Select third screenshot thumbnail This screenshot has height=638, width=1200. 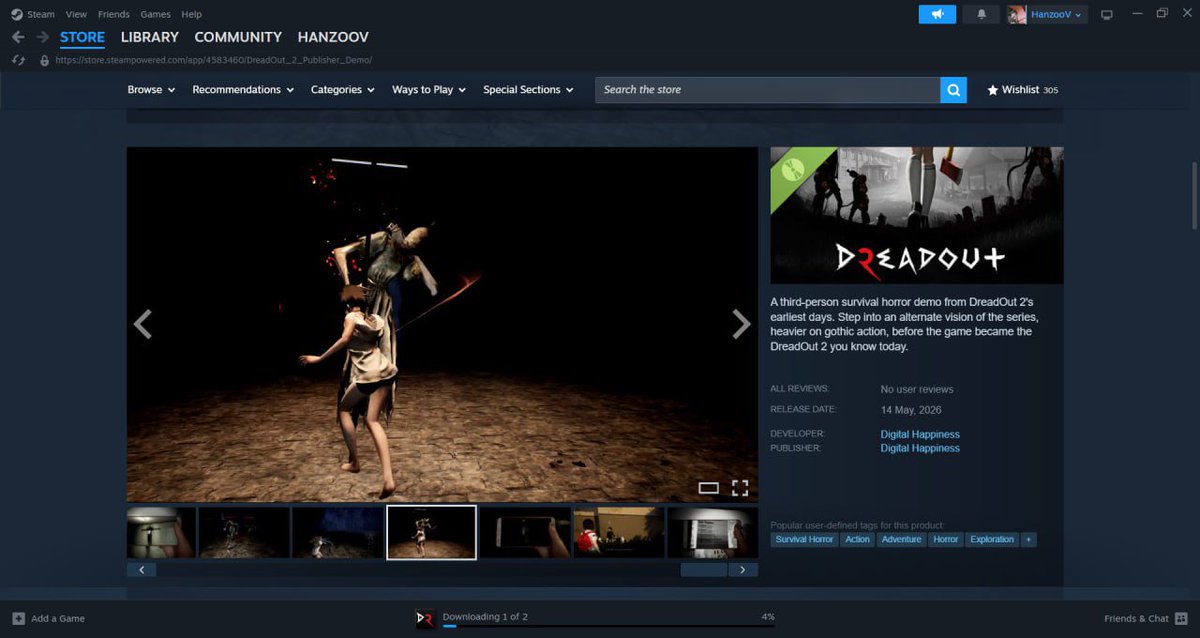tap(338, 532)
